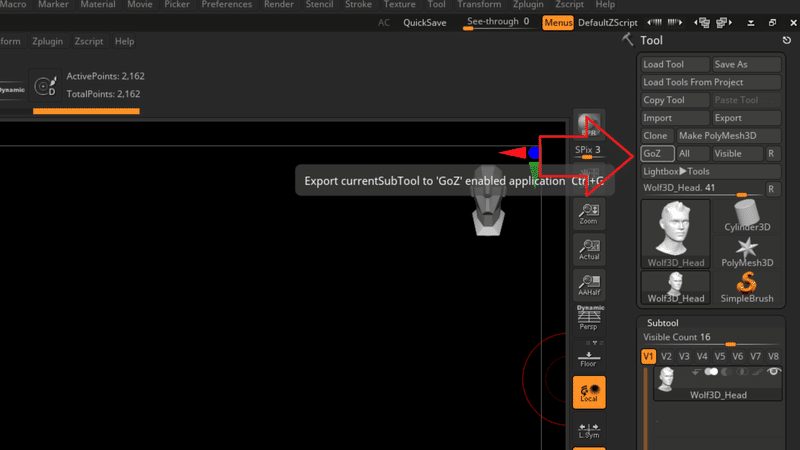Click next layout right arrows icon

(x=674, y=22)
